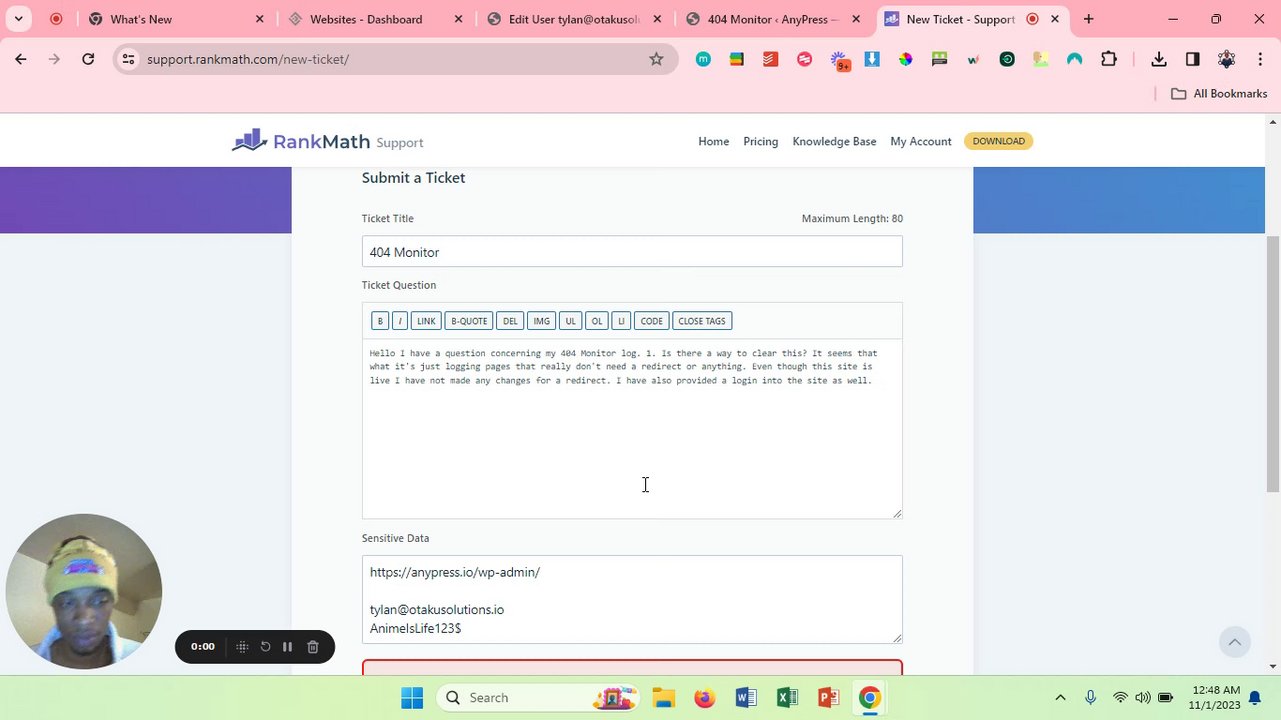The height and width of the screenshot is (720, 1281).
Task: Click the extension icon with the 9+ badge
Action: coord(838,60)
